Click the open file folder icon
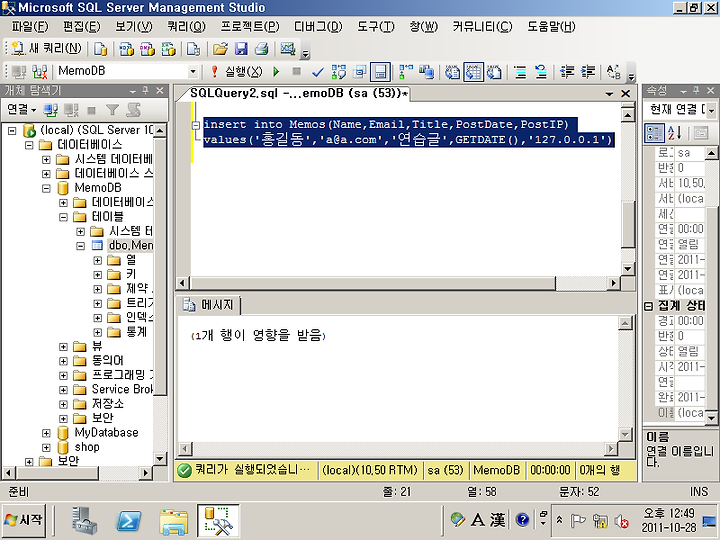Screen dimensions: 720x540 (220, 48)
